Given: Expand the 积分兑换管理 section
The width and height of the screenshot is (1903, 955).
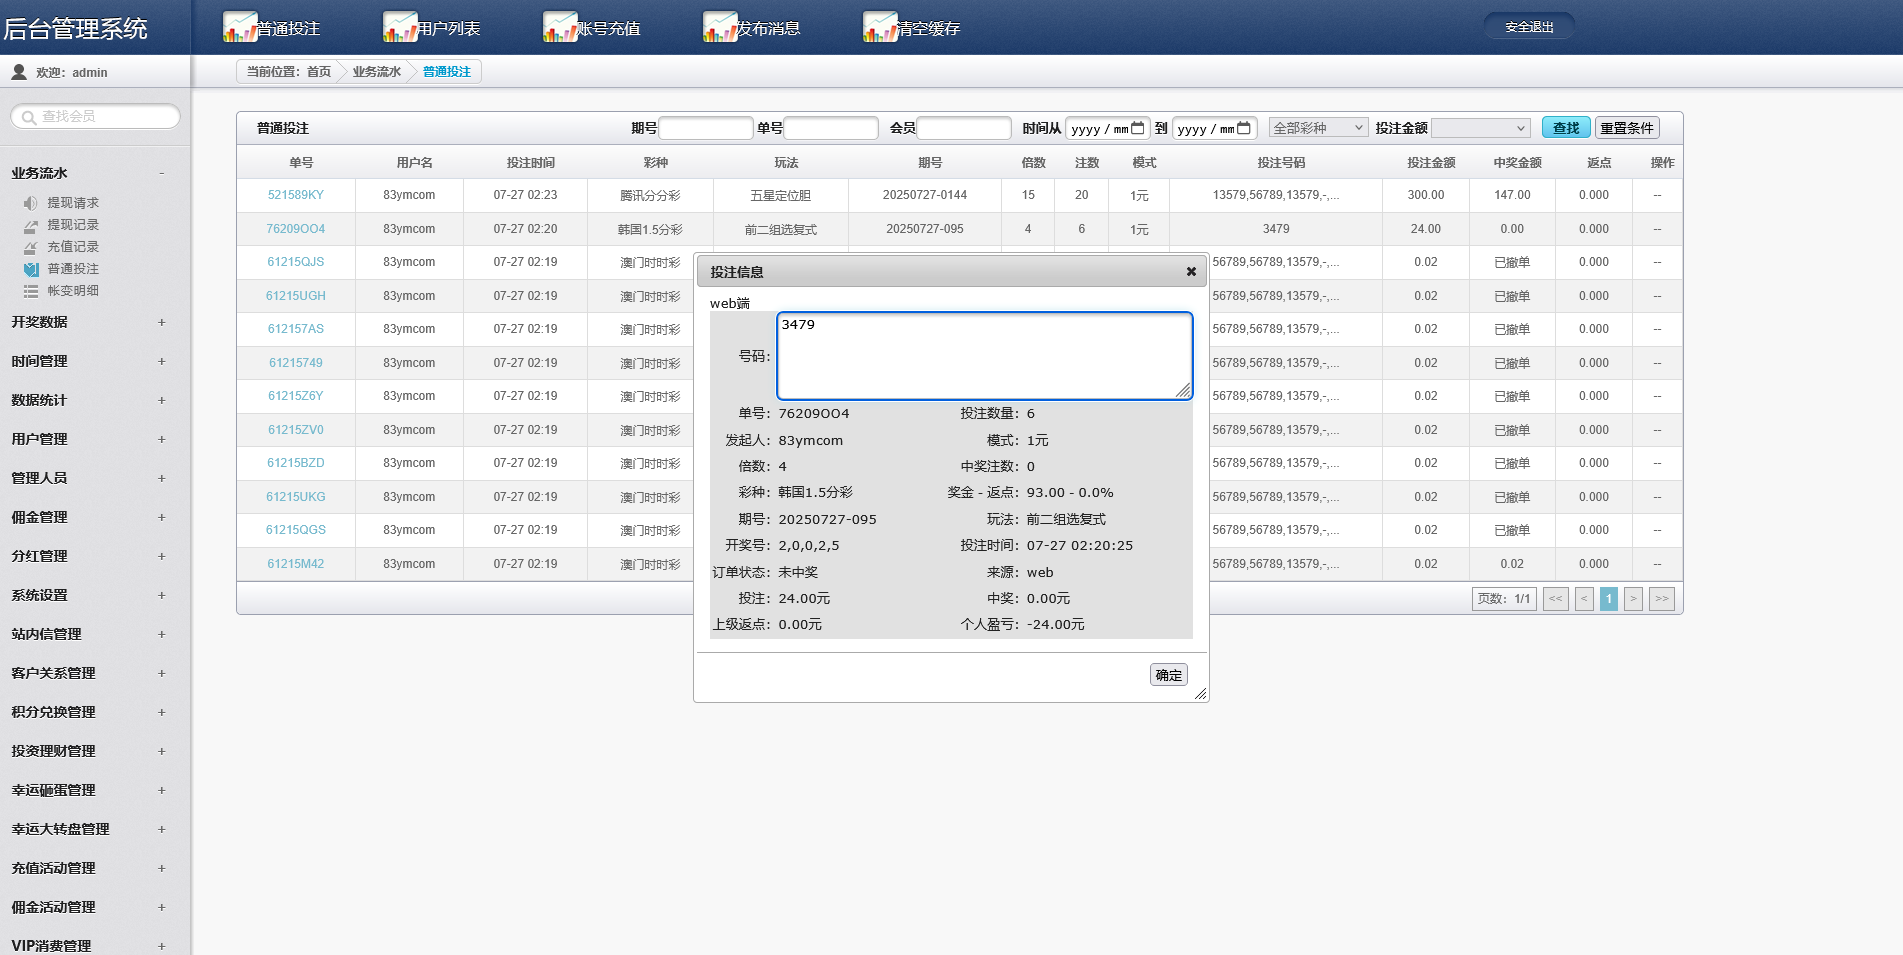Looking at the screenshot, I should (x=161, y=712).
